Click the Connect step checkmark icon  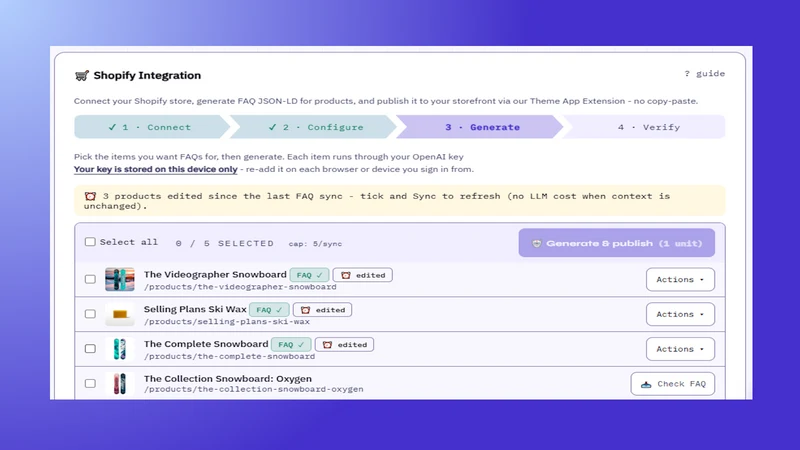click(x=112, y=127)
